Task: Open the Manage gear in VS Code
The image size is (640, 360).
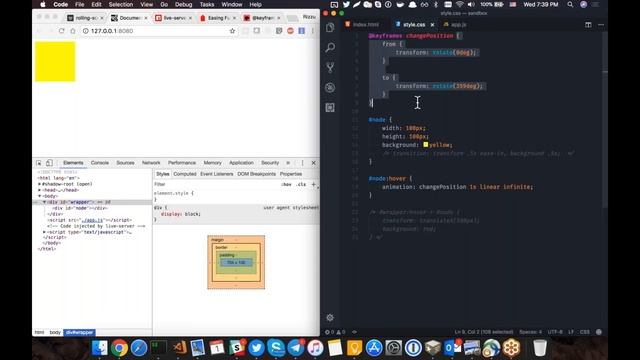Action: point(330,317)
